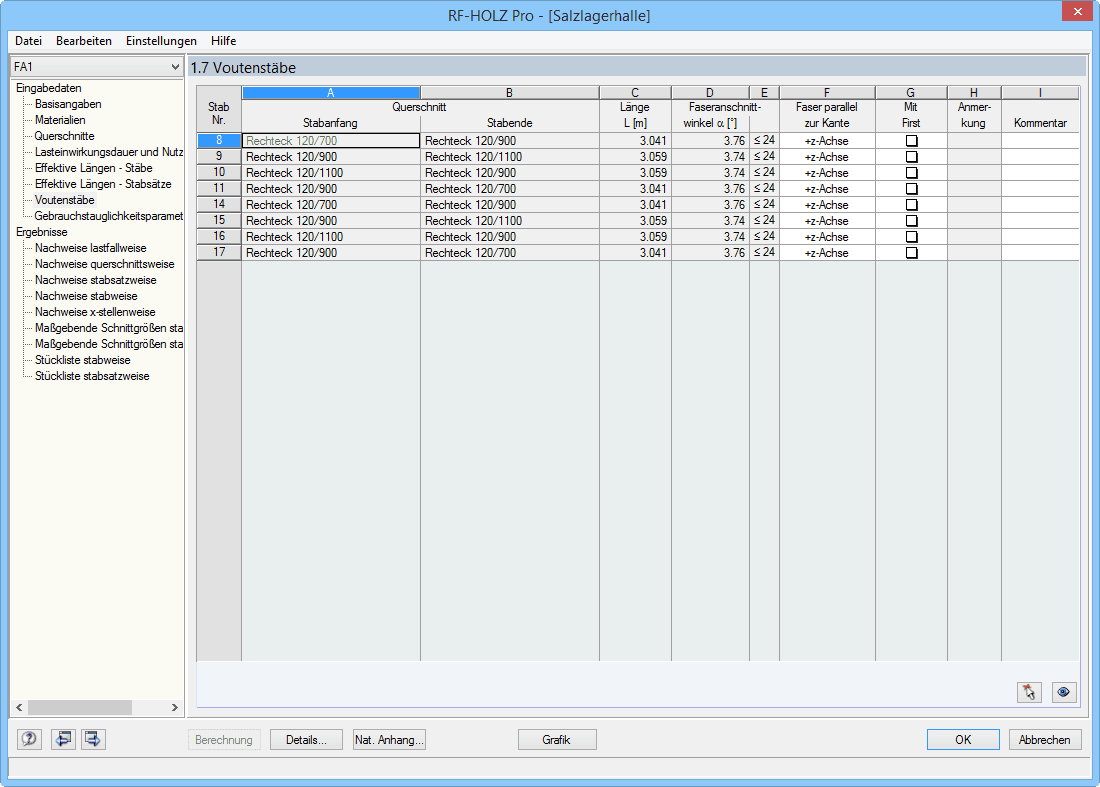Select Effektive Längen - Stäbe entry
The height and width of the screenshot is (787, 1100).
(94, 168)
